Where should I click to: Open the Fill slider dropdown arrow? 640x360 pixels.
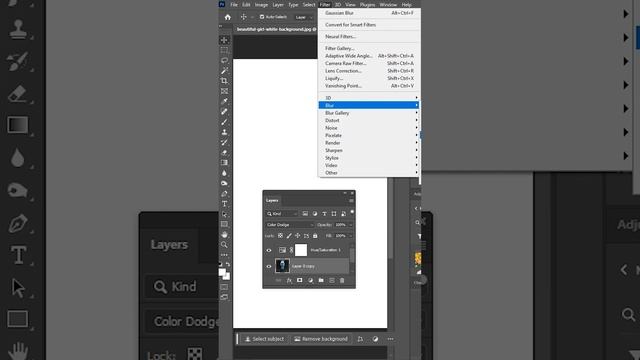pyautogui.click(x=351, y=236)
